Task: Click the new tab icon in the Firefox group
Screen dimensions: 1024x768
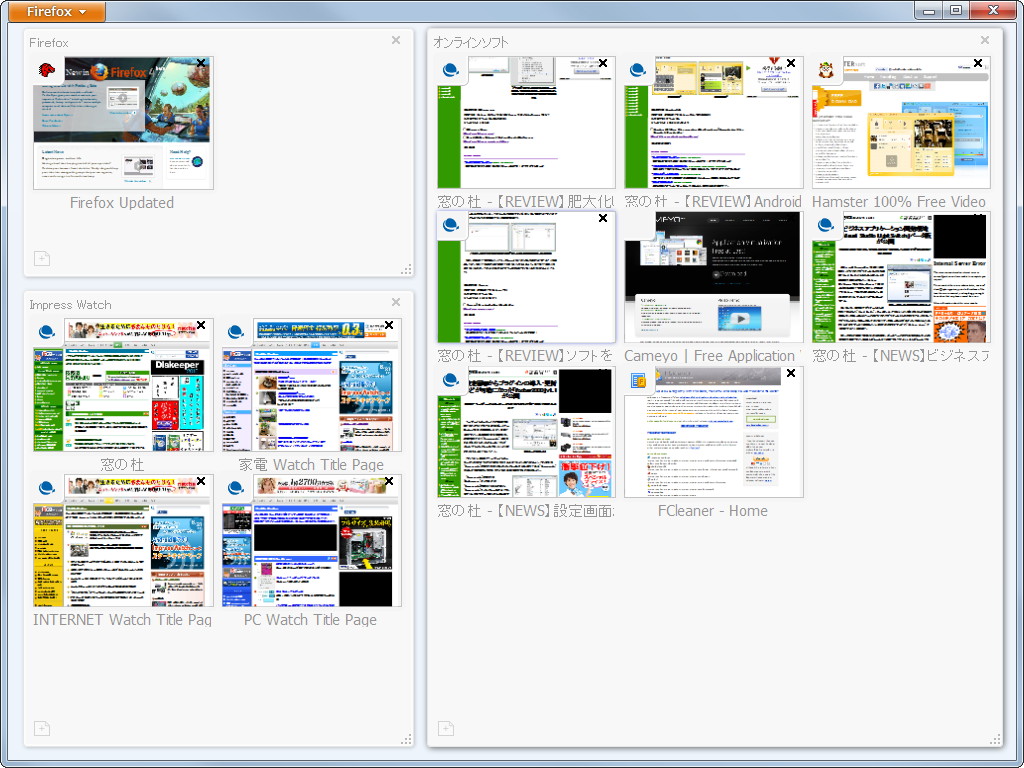Action: click(41, 258)
